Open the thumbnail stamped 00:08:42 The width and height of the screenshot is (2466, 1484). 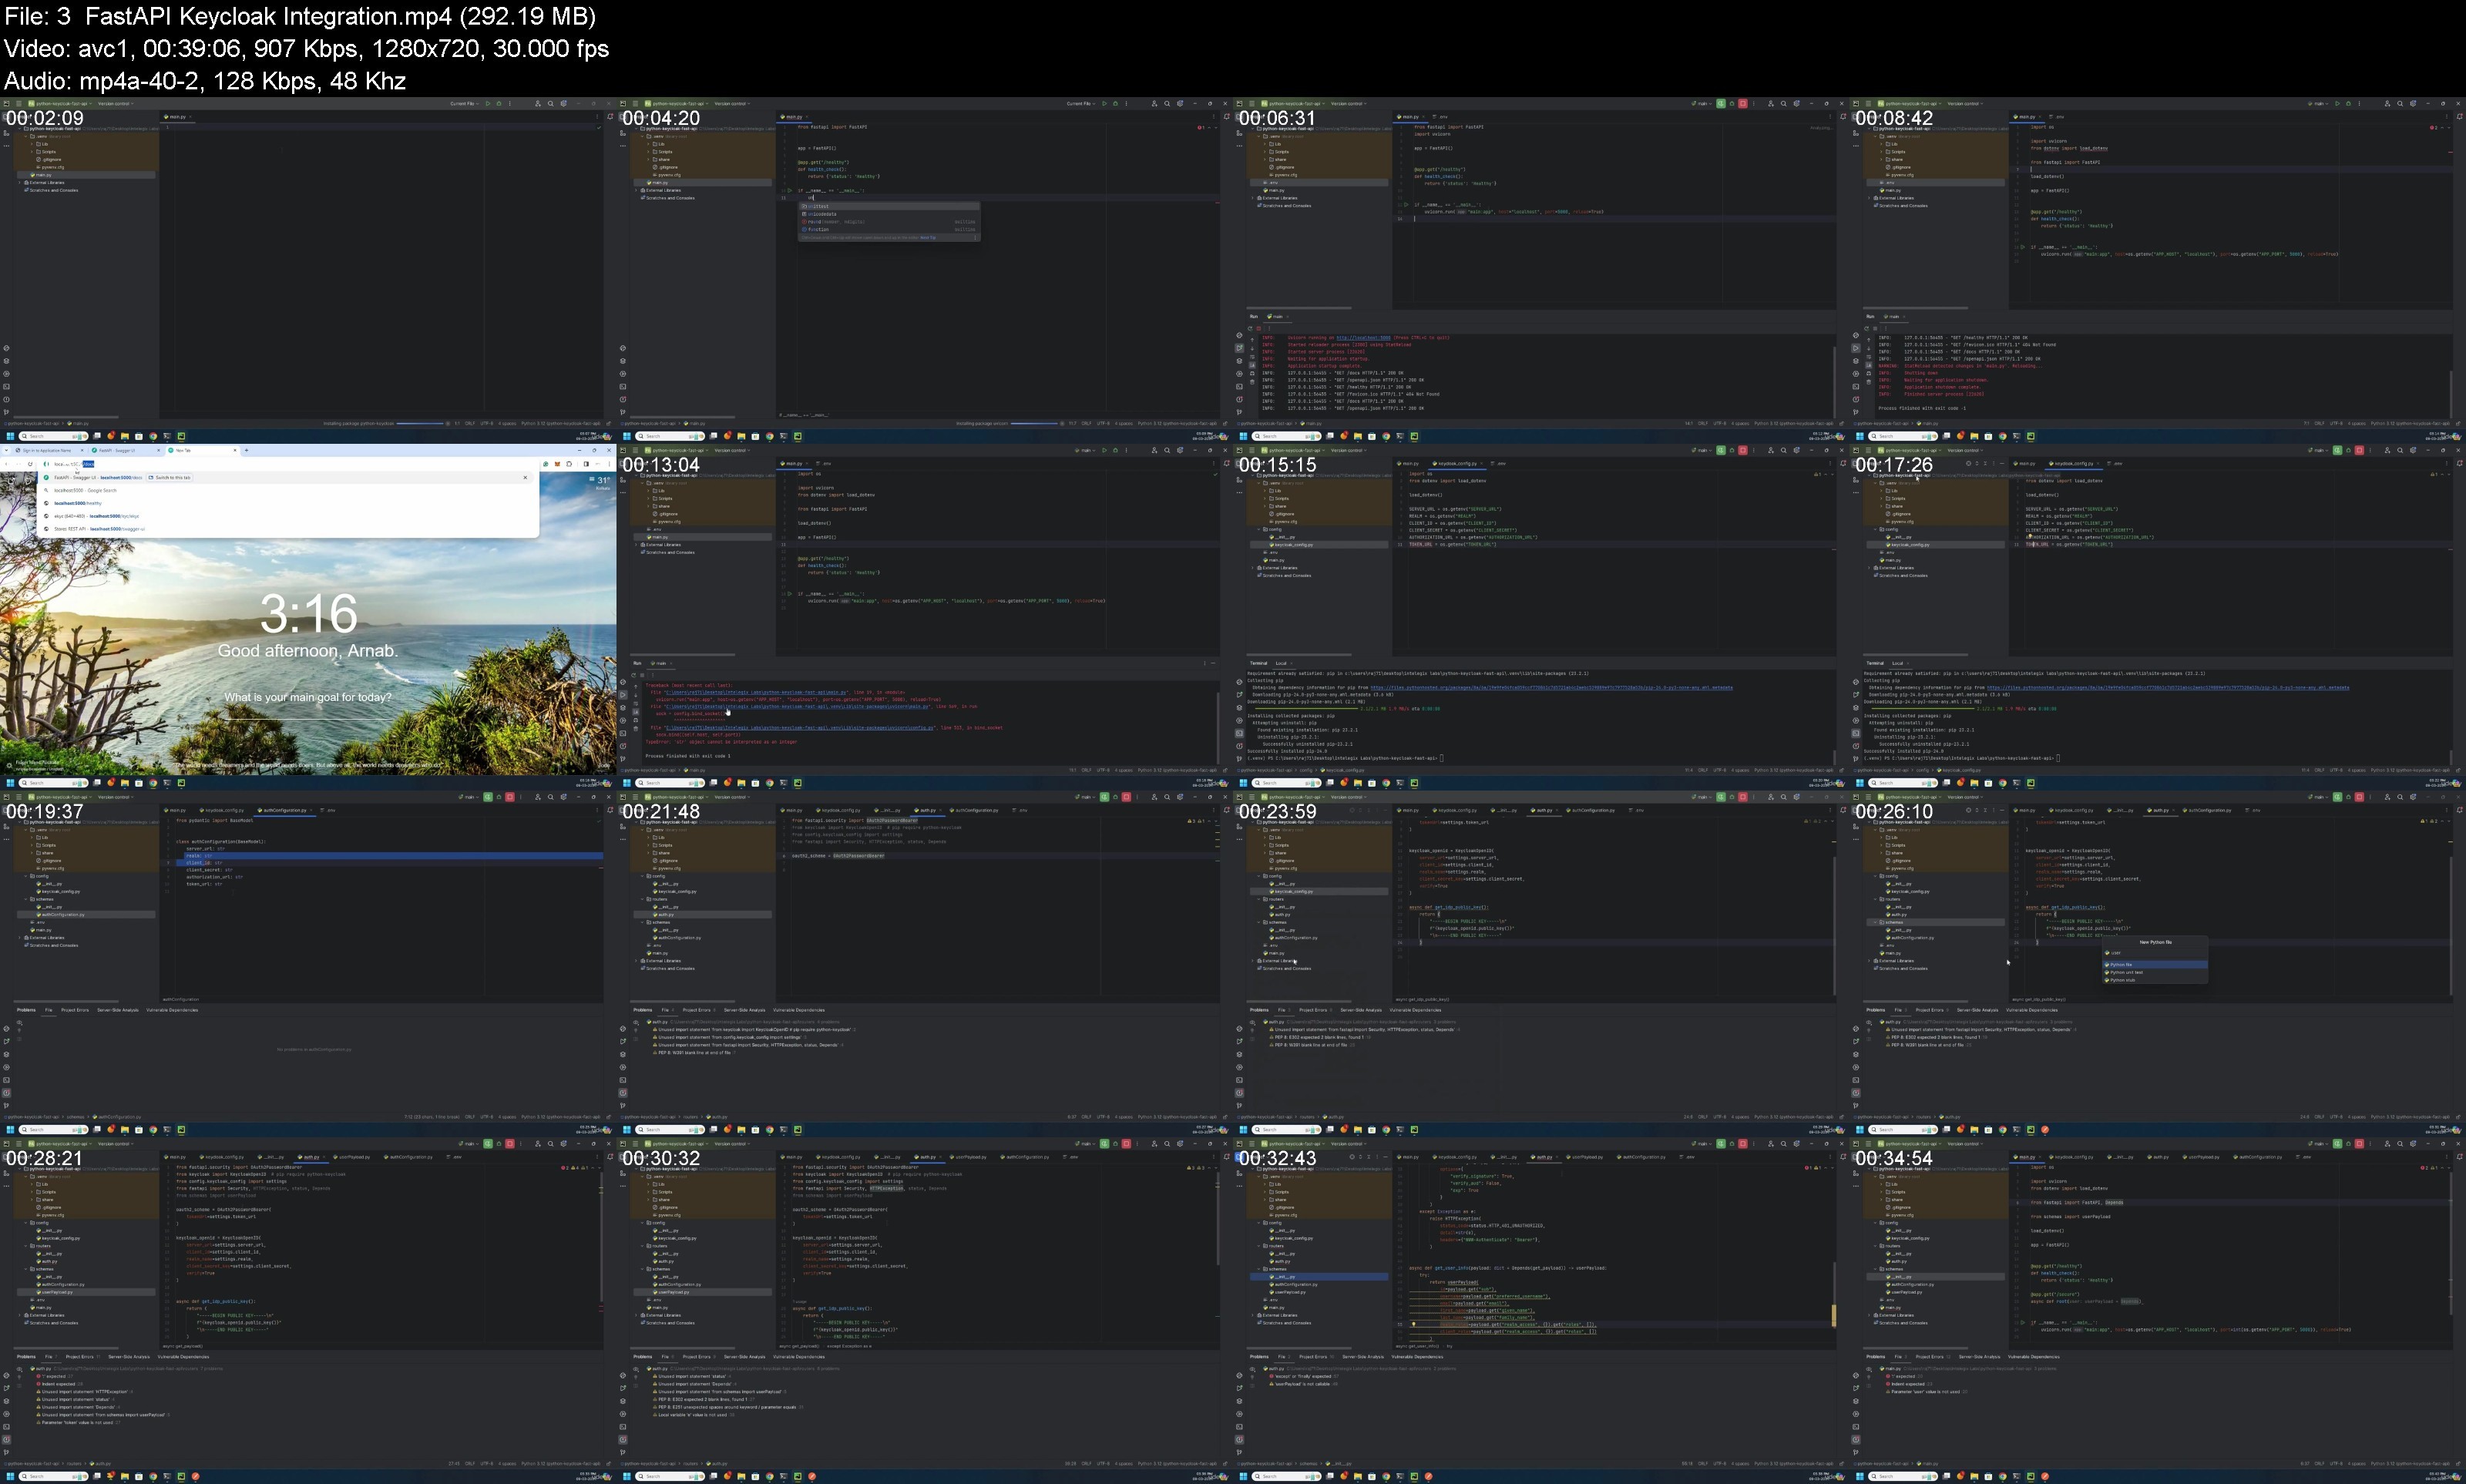(x=2157, y=270)
